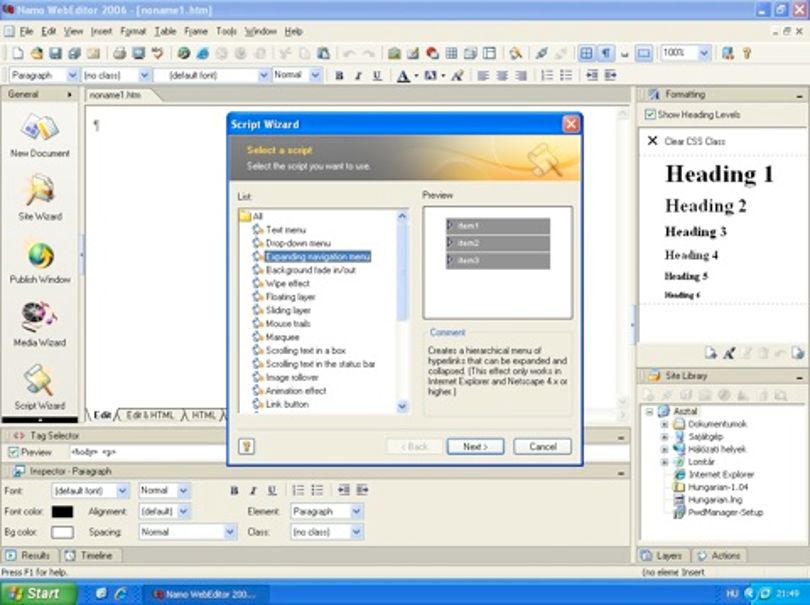Click the New Document sidebar icon
This screenshot has height=605, width=810.
40,127
